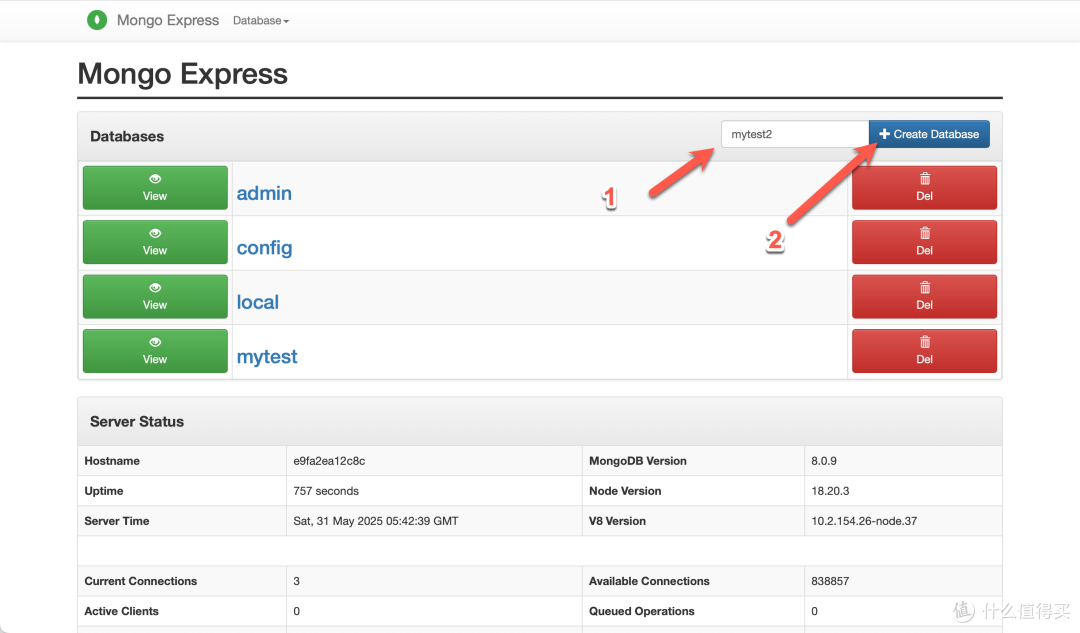
Task: Click Node version value 18.20.3
Action: (830, 491)
